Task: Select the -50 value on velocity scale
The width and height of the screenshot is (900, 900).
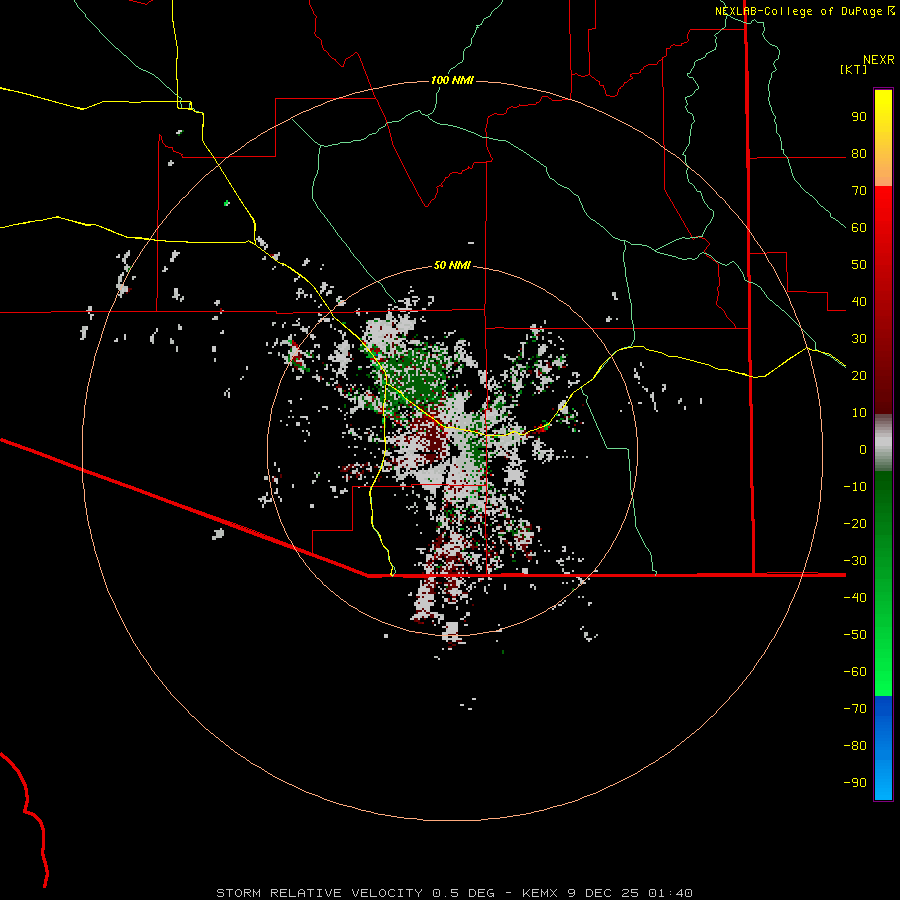Action: [x=855, y=635]
